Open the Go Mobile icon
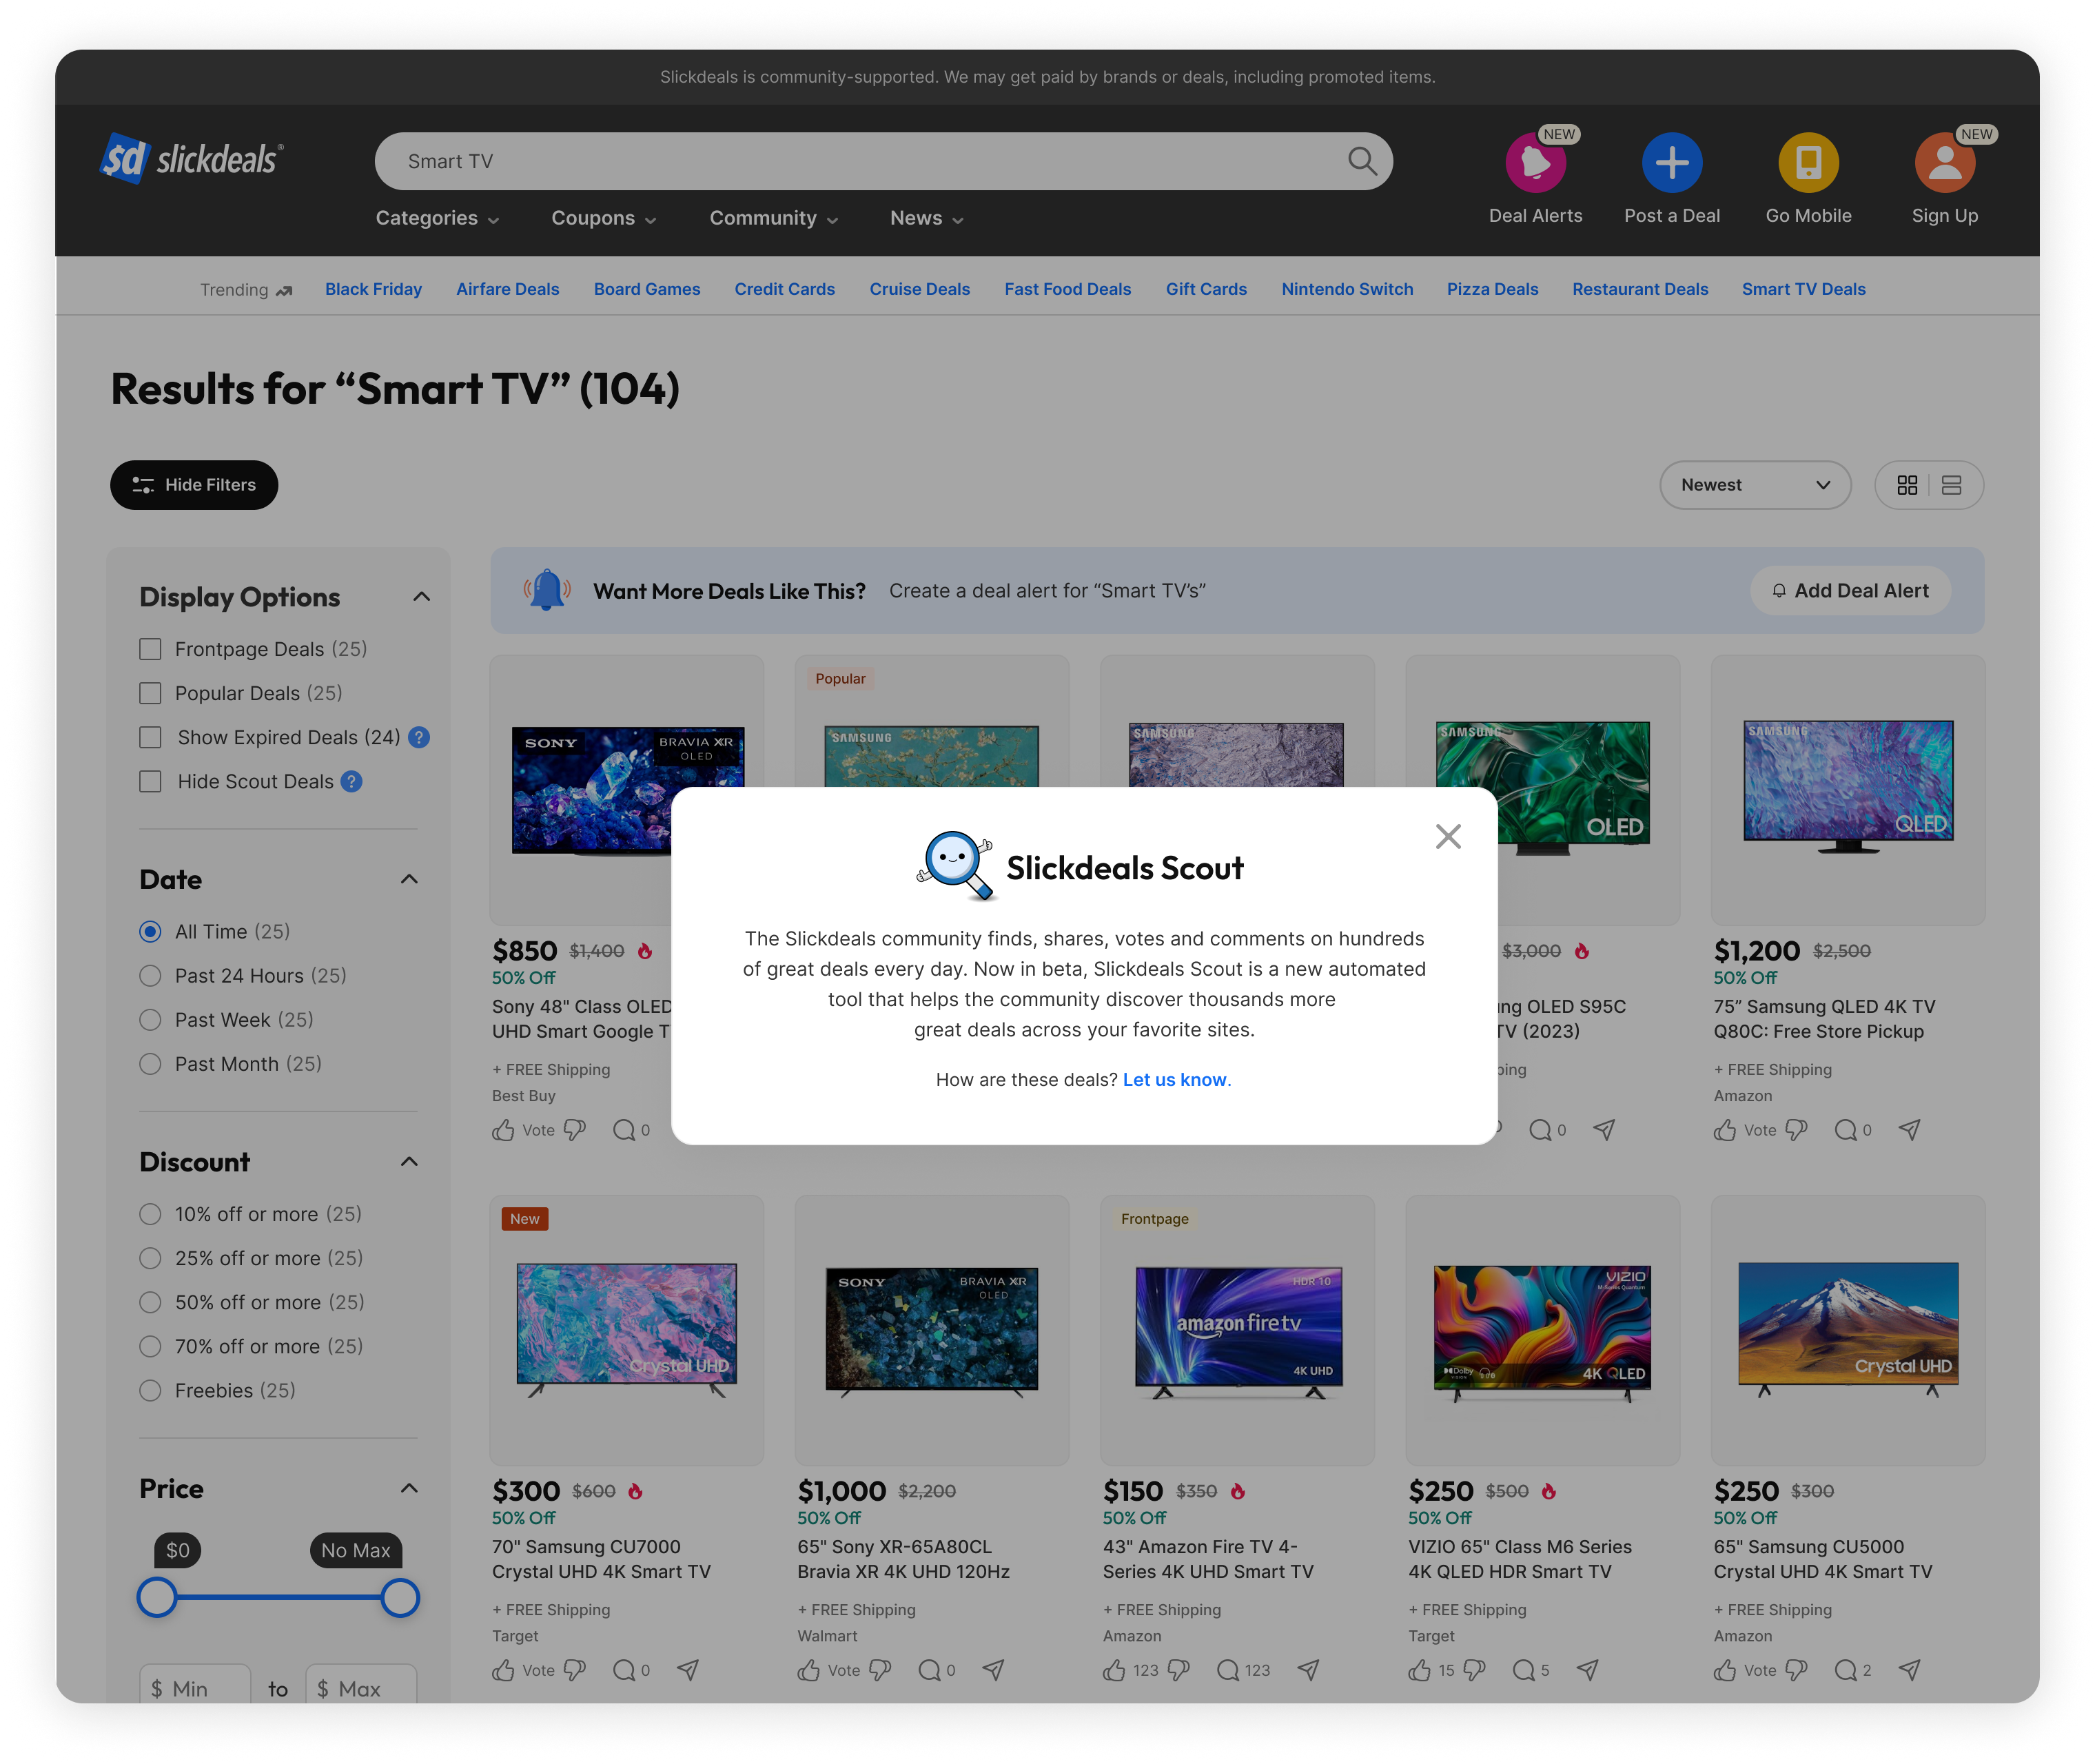Viewport: 2095px width, 1764px height. (x=1808, y=162)
